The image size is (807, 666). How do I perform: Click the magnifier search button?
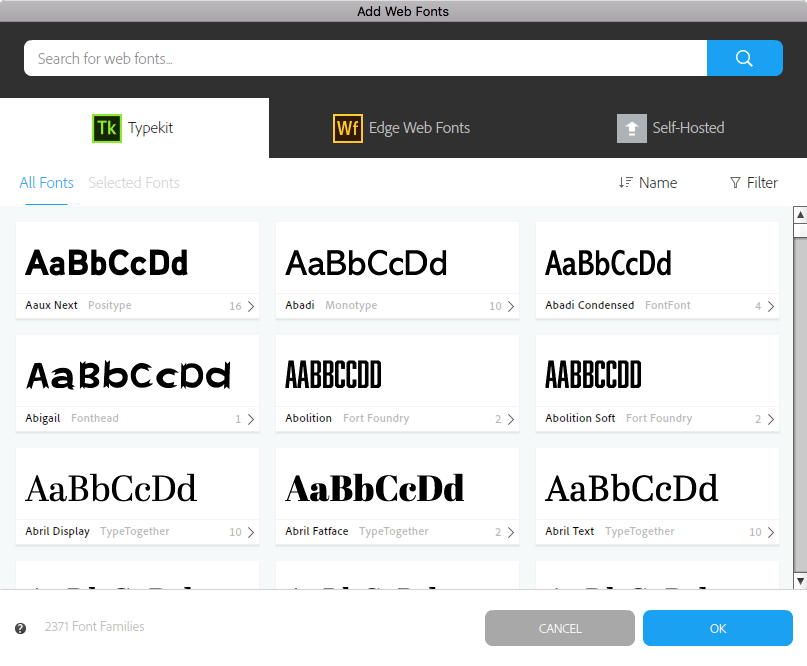click(x=744, y=58)
